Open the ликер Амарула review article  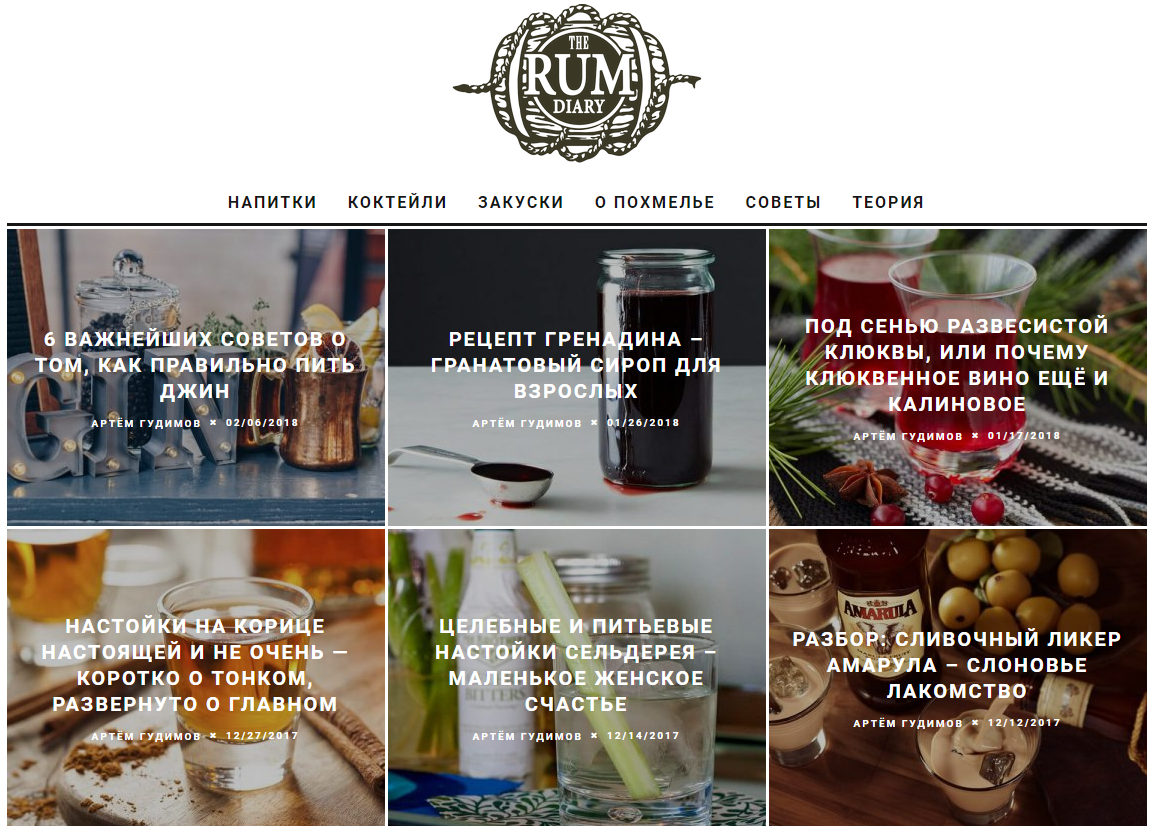click(957, 665)
